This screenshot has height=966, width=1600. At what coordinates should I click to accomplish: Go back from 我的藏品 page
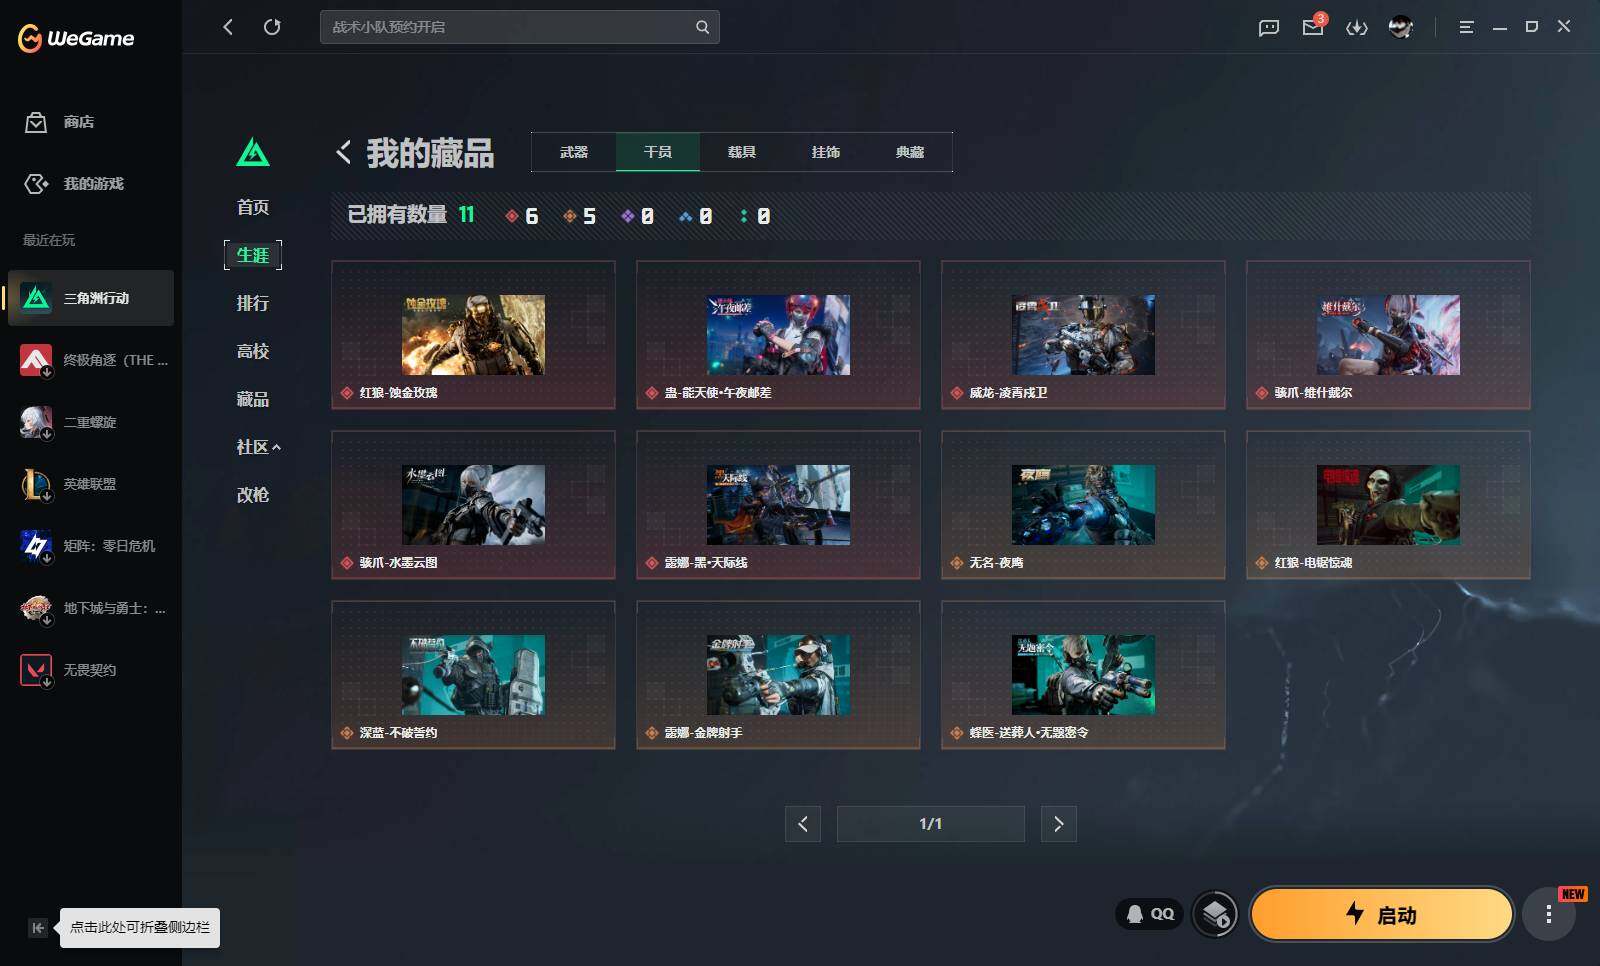click(344, 152)
